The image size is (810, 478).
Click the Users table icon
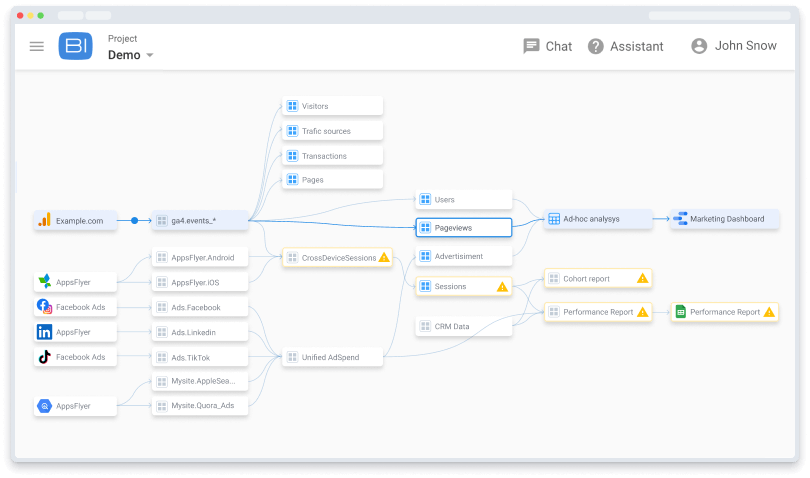tap(425, 199)
